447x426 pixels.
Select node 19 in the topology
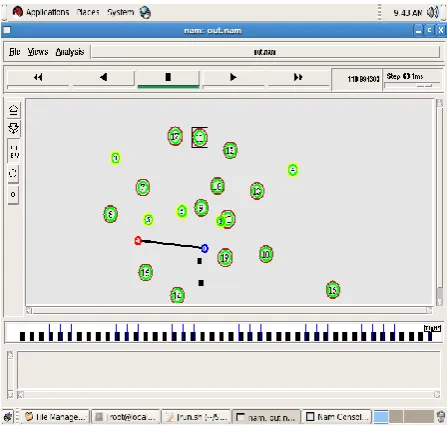click(225, 257)
